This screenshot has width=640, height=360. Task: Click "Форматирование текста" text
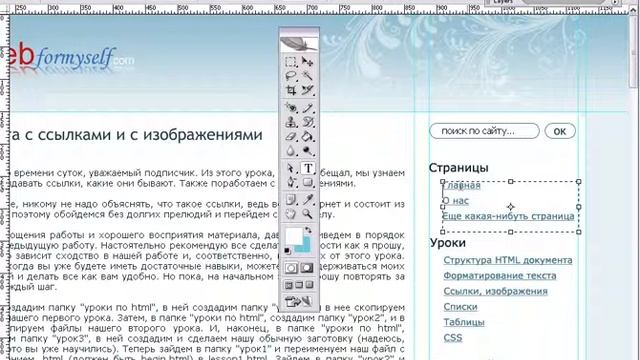coord(500,276)
